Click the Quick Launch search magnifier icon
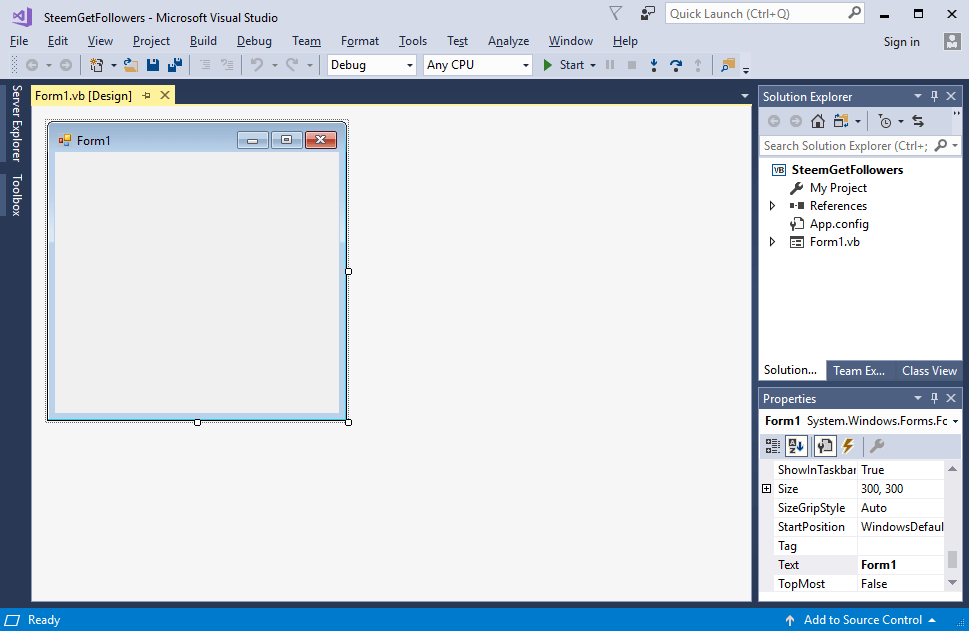Image resolution: width=969 pixels, height=631 pixels. 854,13
